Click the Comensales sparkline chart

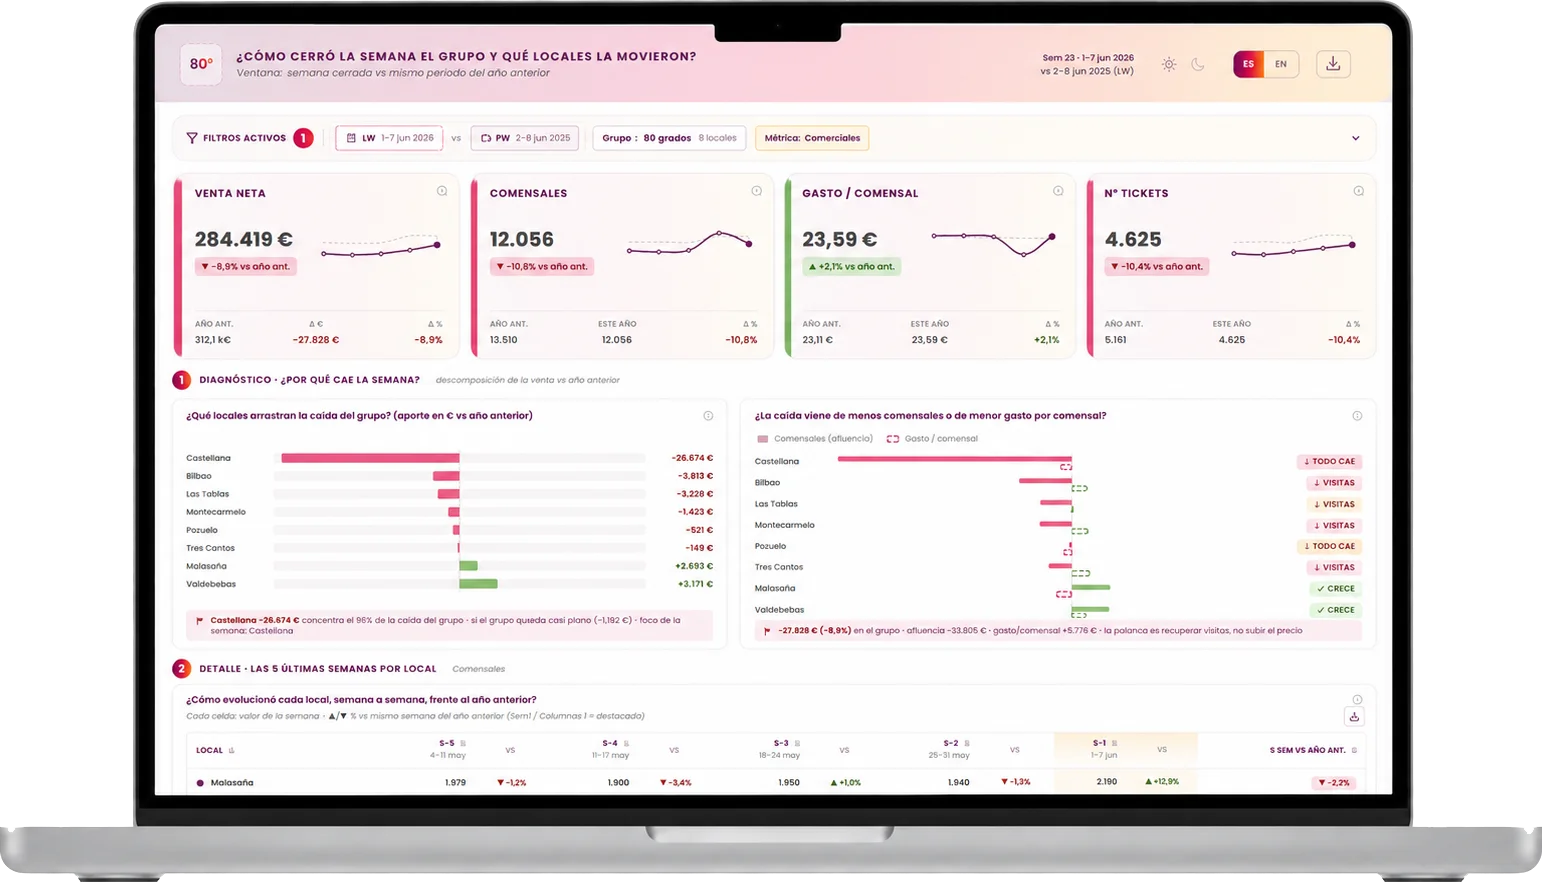pos(689,243)
